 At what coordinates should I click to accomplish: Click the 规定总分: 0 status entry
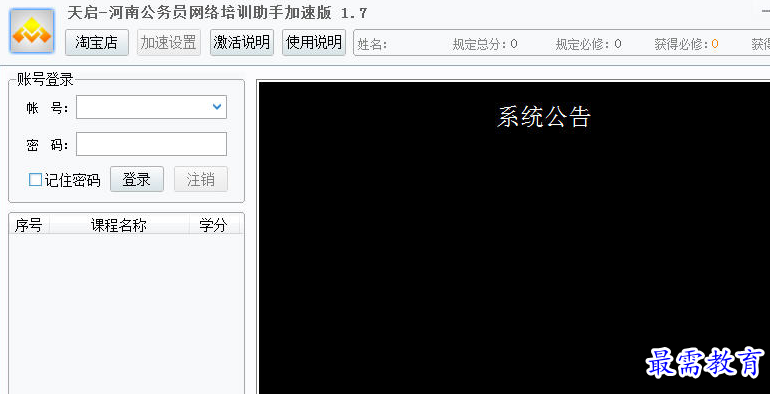[x=485, y=44]
